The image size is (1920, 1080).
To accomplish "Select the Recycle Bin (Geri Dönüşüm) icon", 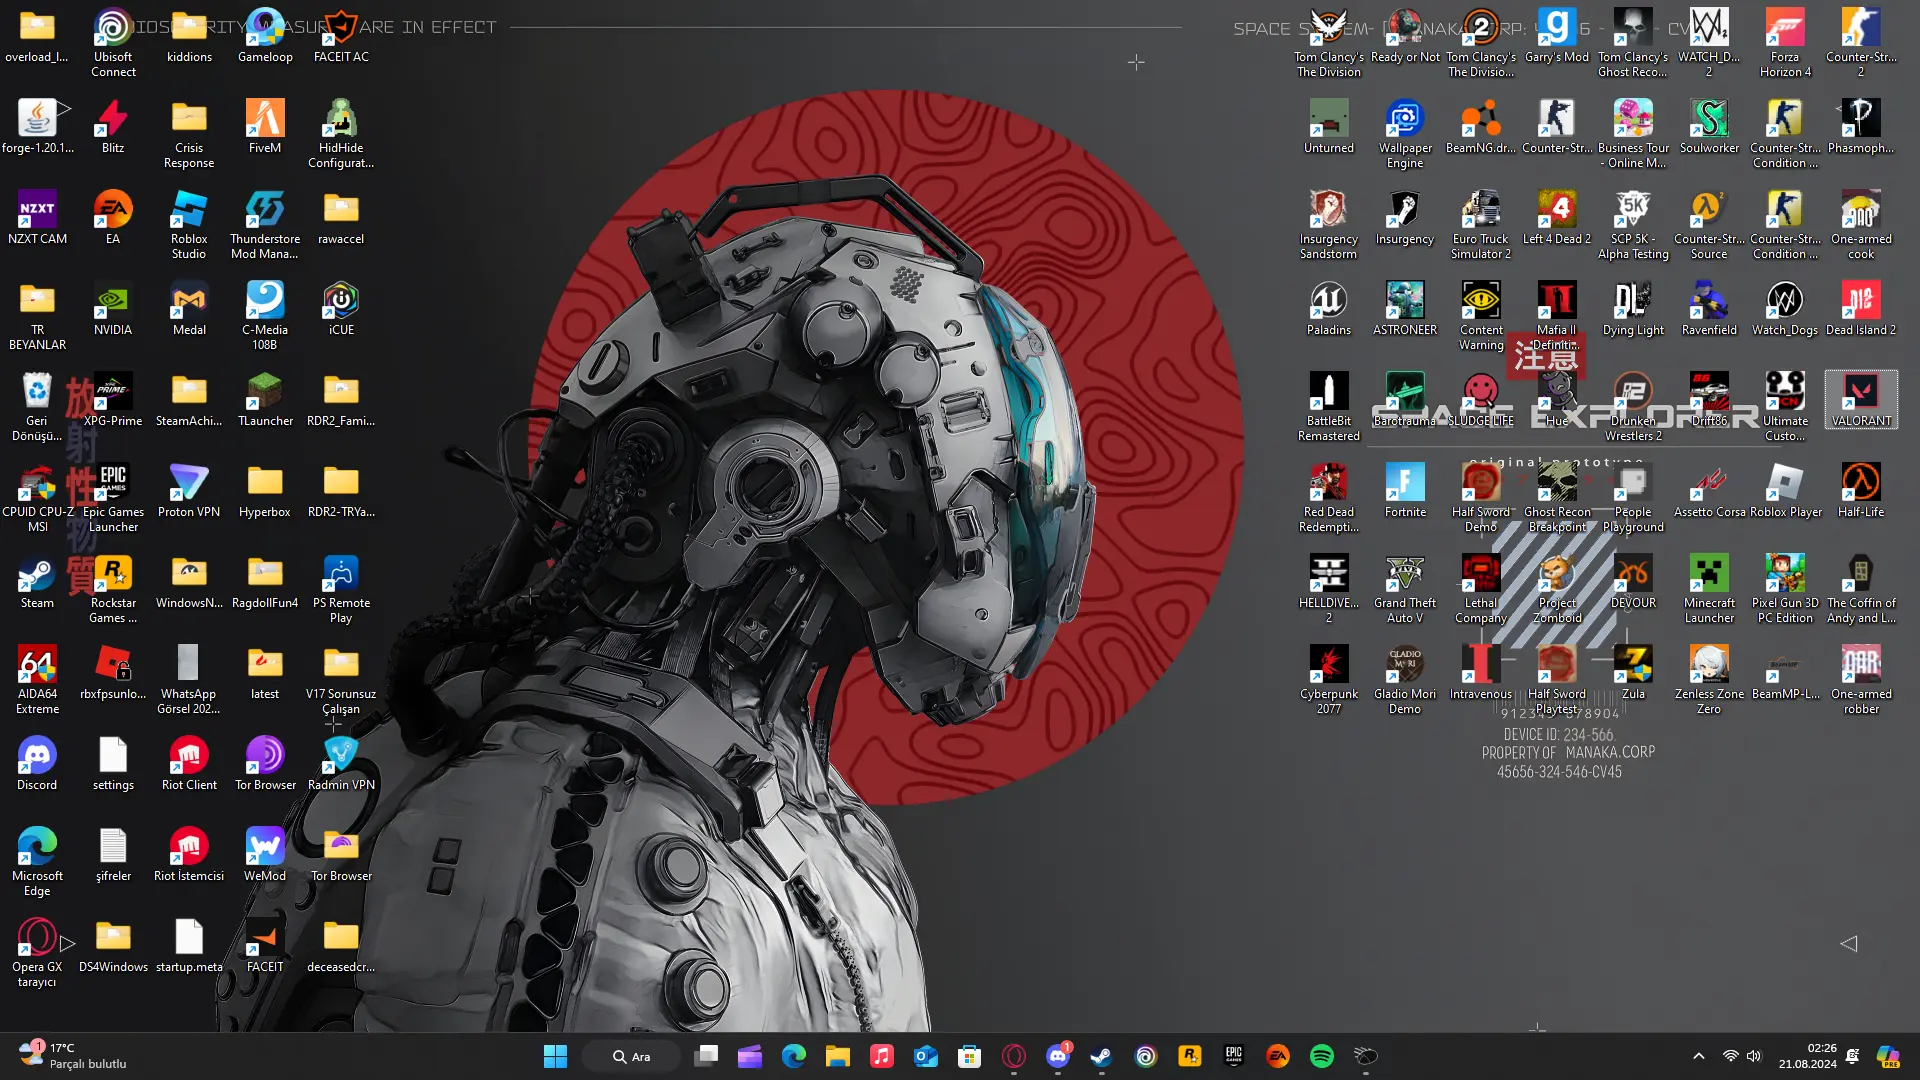I will pyautogui.click(x=37, y=406).
